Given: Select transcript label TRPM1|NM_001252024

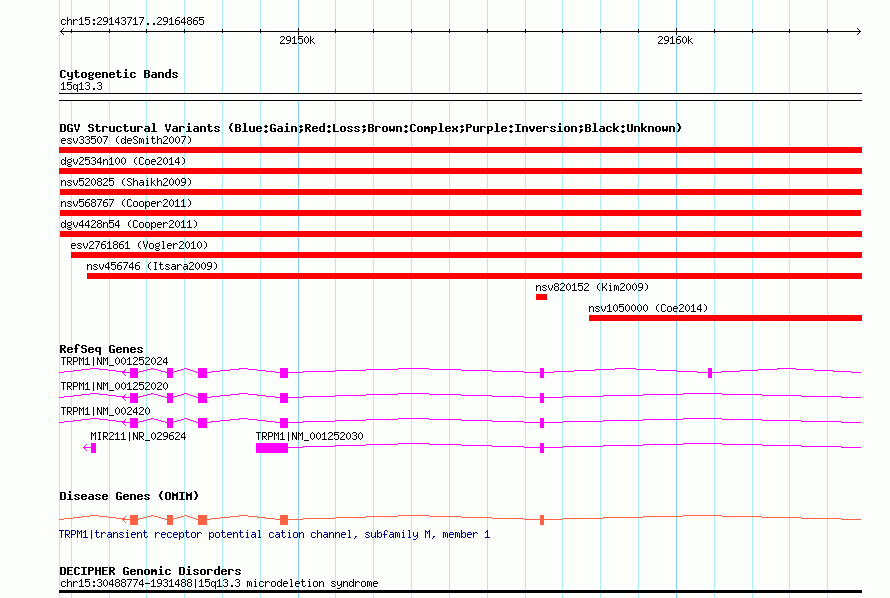Looking at the screenshot, I should [114, 361].
